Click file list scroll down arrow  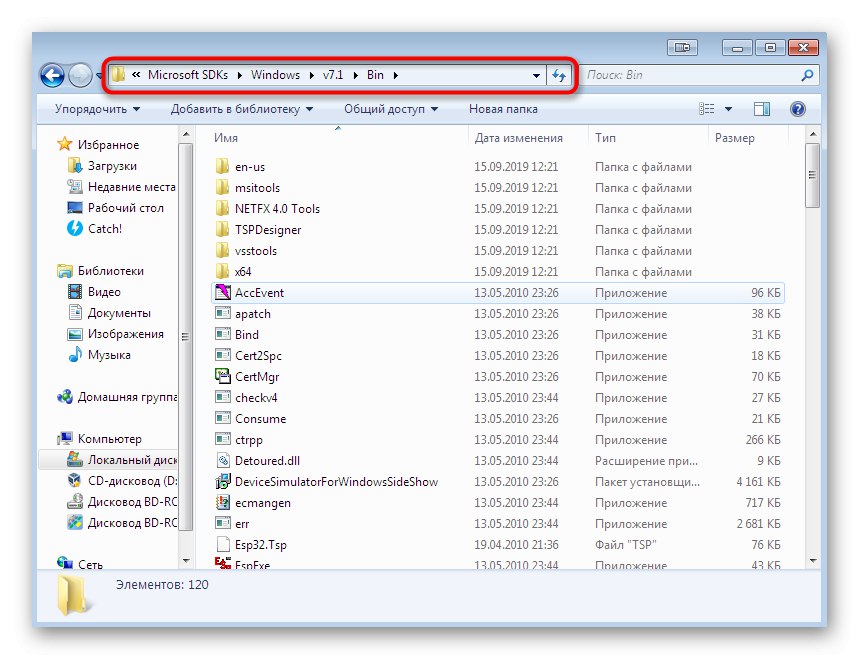tap(813, 560)
